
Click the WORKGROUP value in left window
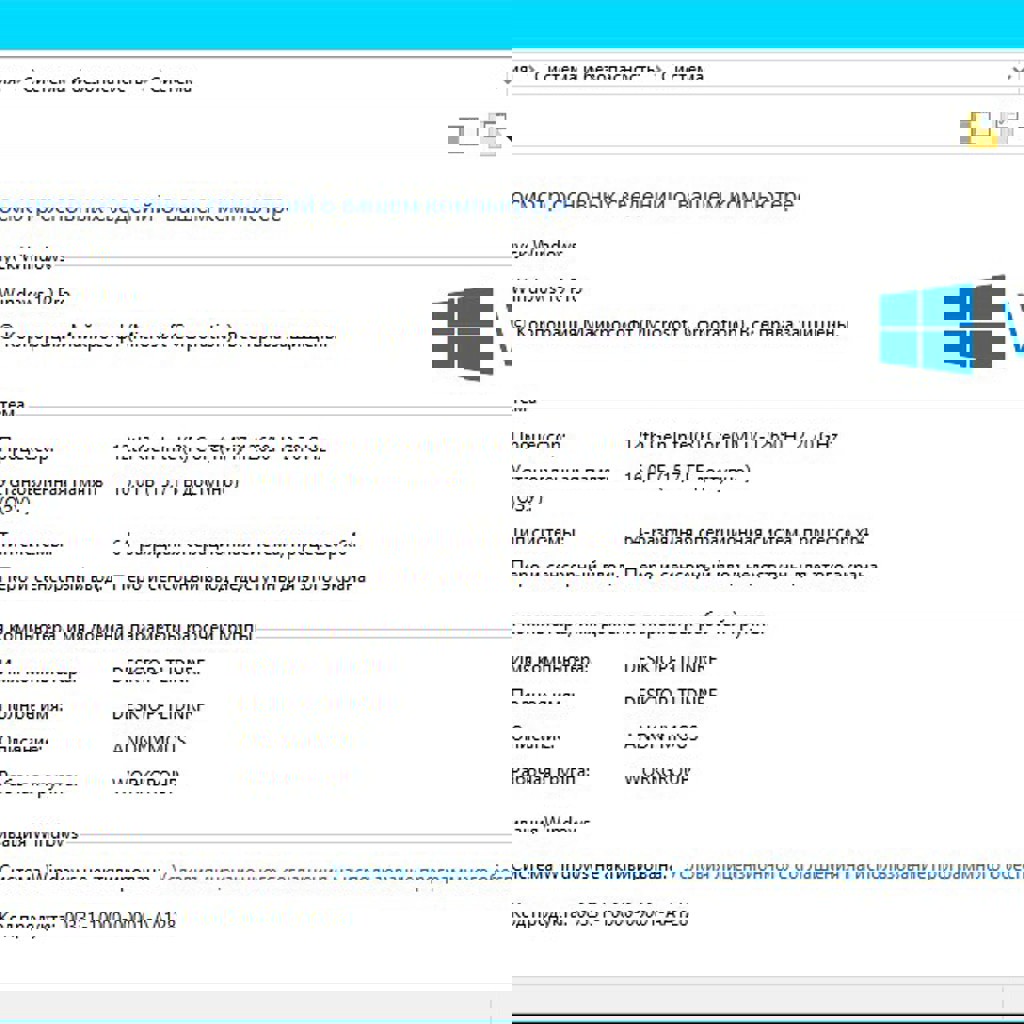[x=147, y=782]
